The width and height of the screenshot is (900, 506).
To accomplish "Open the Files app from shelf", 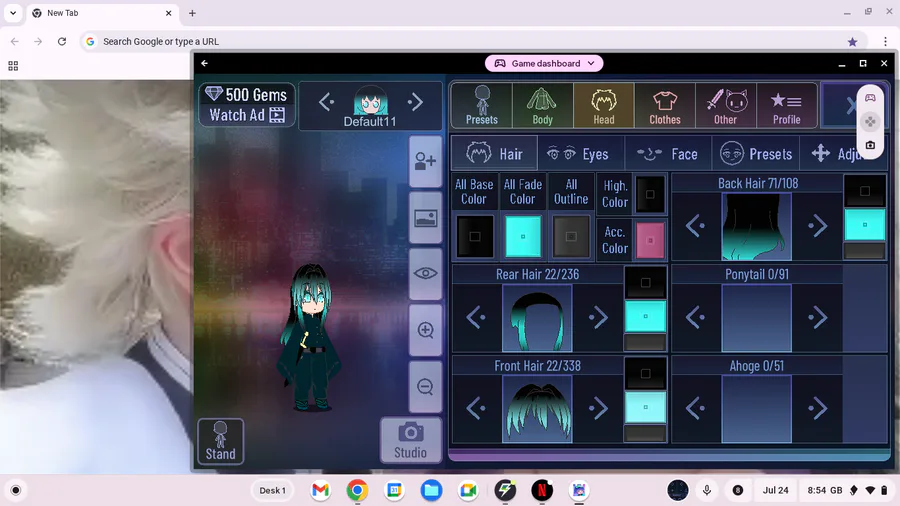I will [x=431, y=491].
